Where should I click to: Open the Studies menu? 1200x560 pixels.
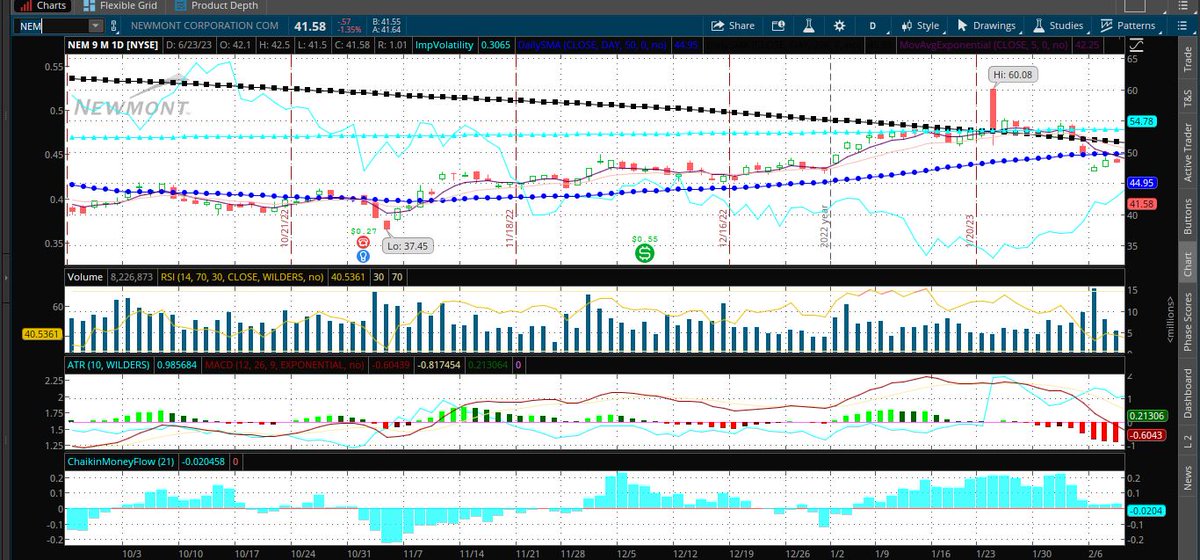1060,25
